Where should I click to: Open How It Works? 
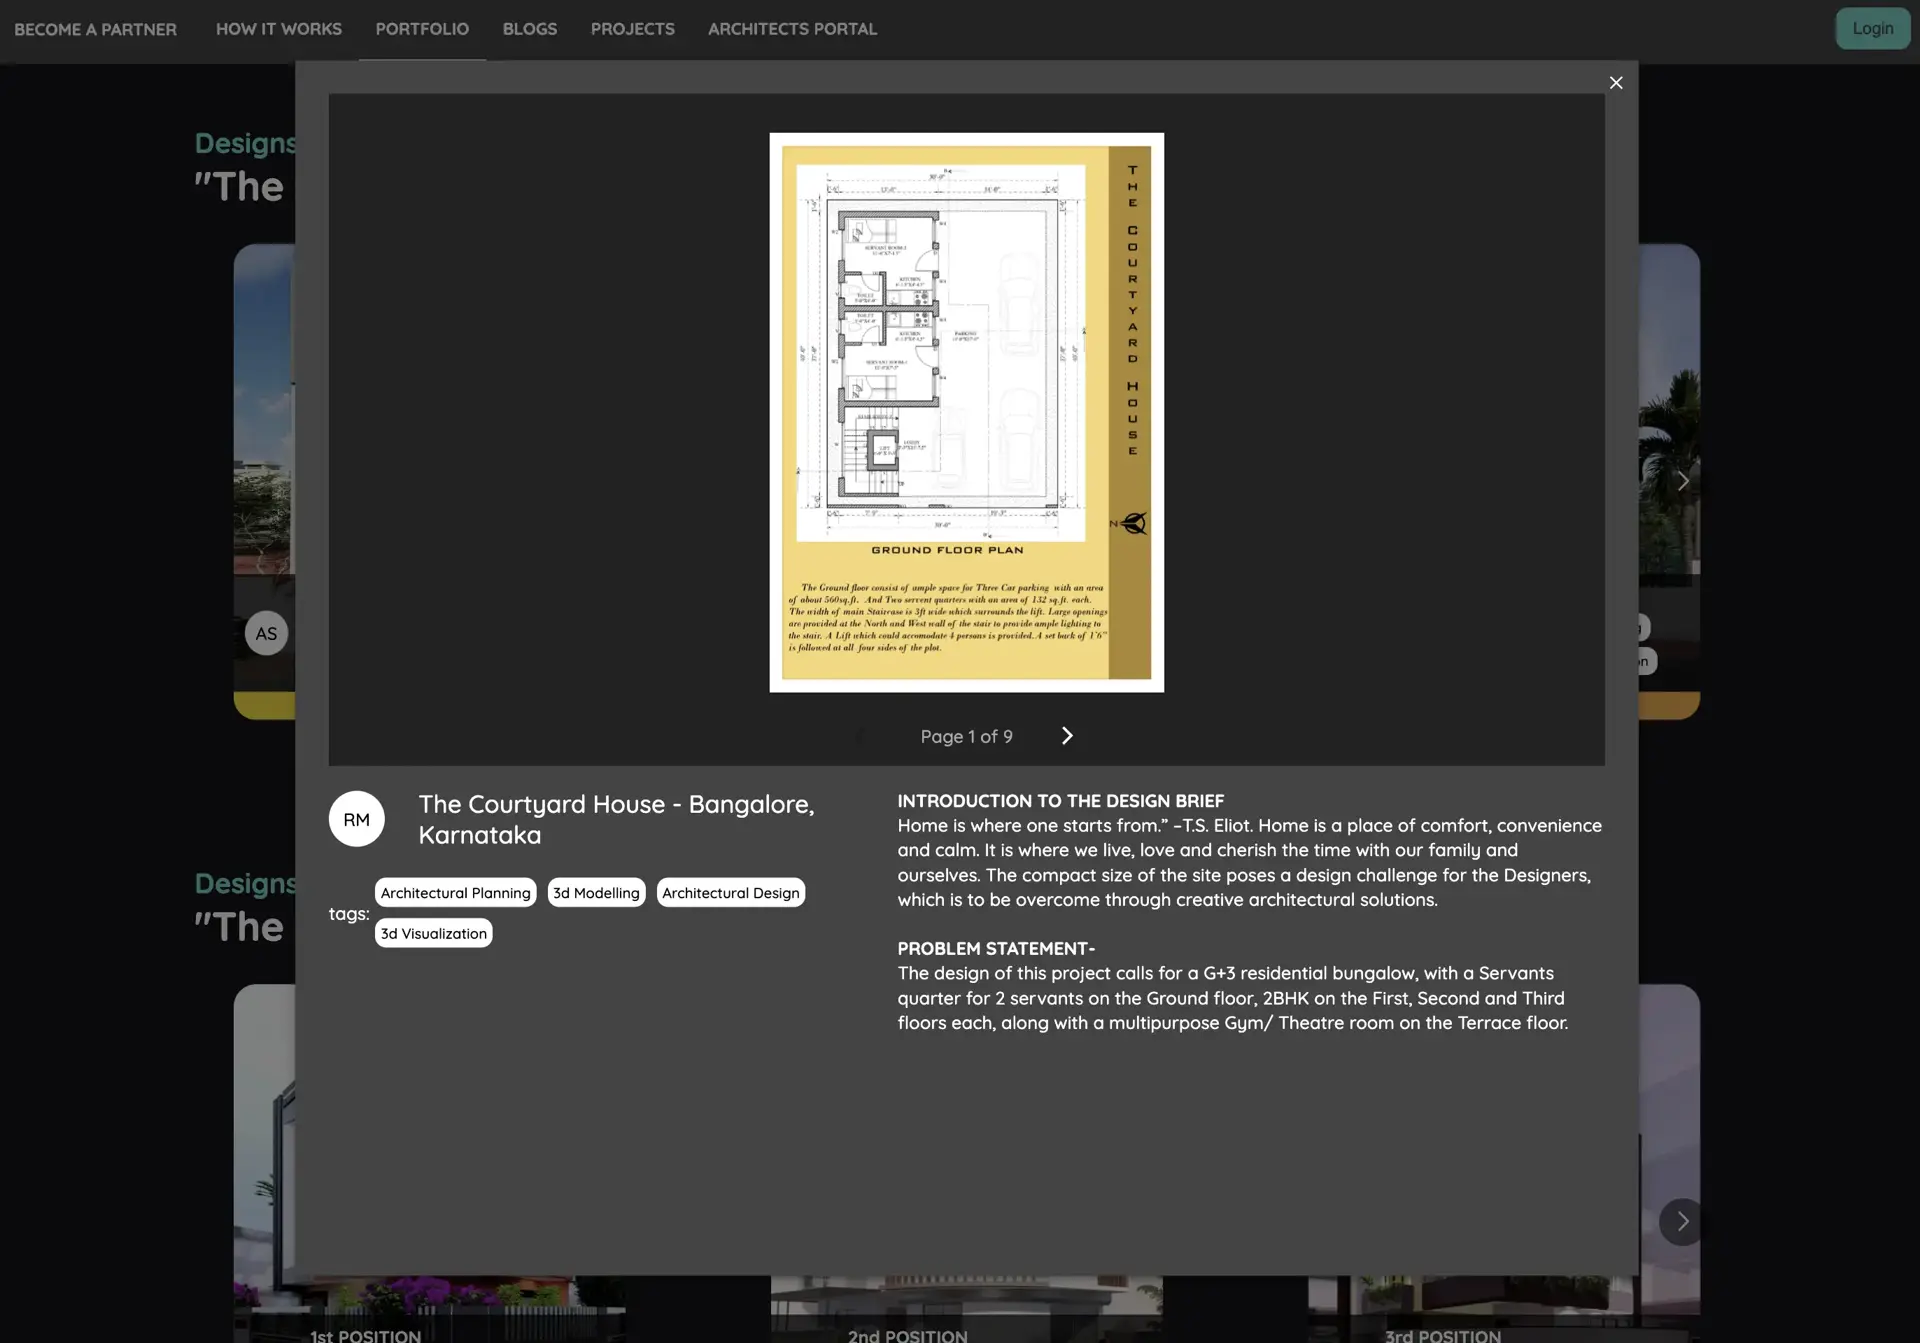(278, 29)
